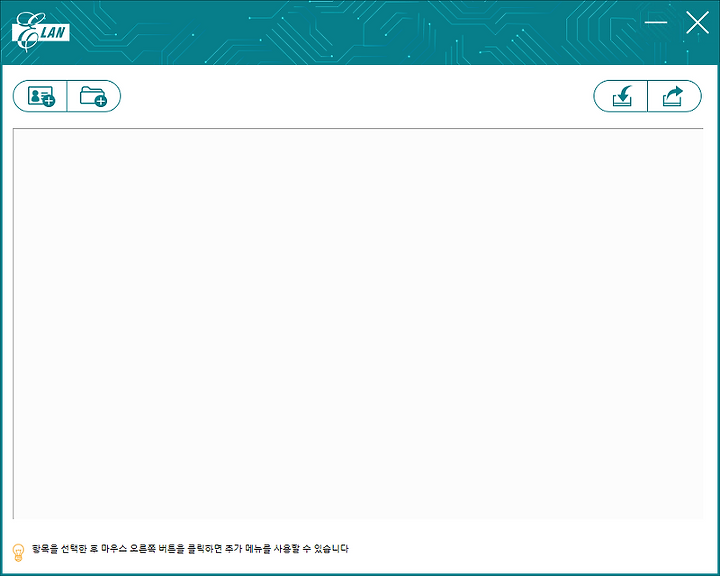Create a new folder with plus icon

tap(94, 96)
